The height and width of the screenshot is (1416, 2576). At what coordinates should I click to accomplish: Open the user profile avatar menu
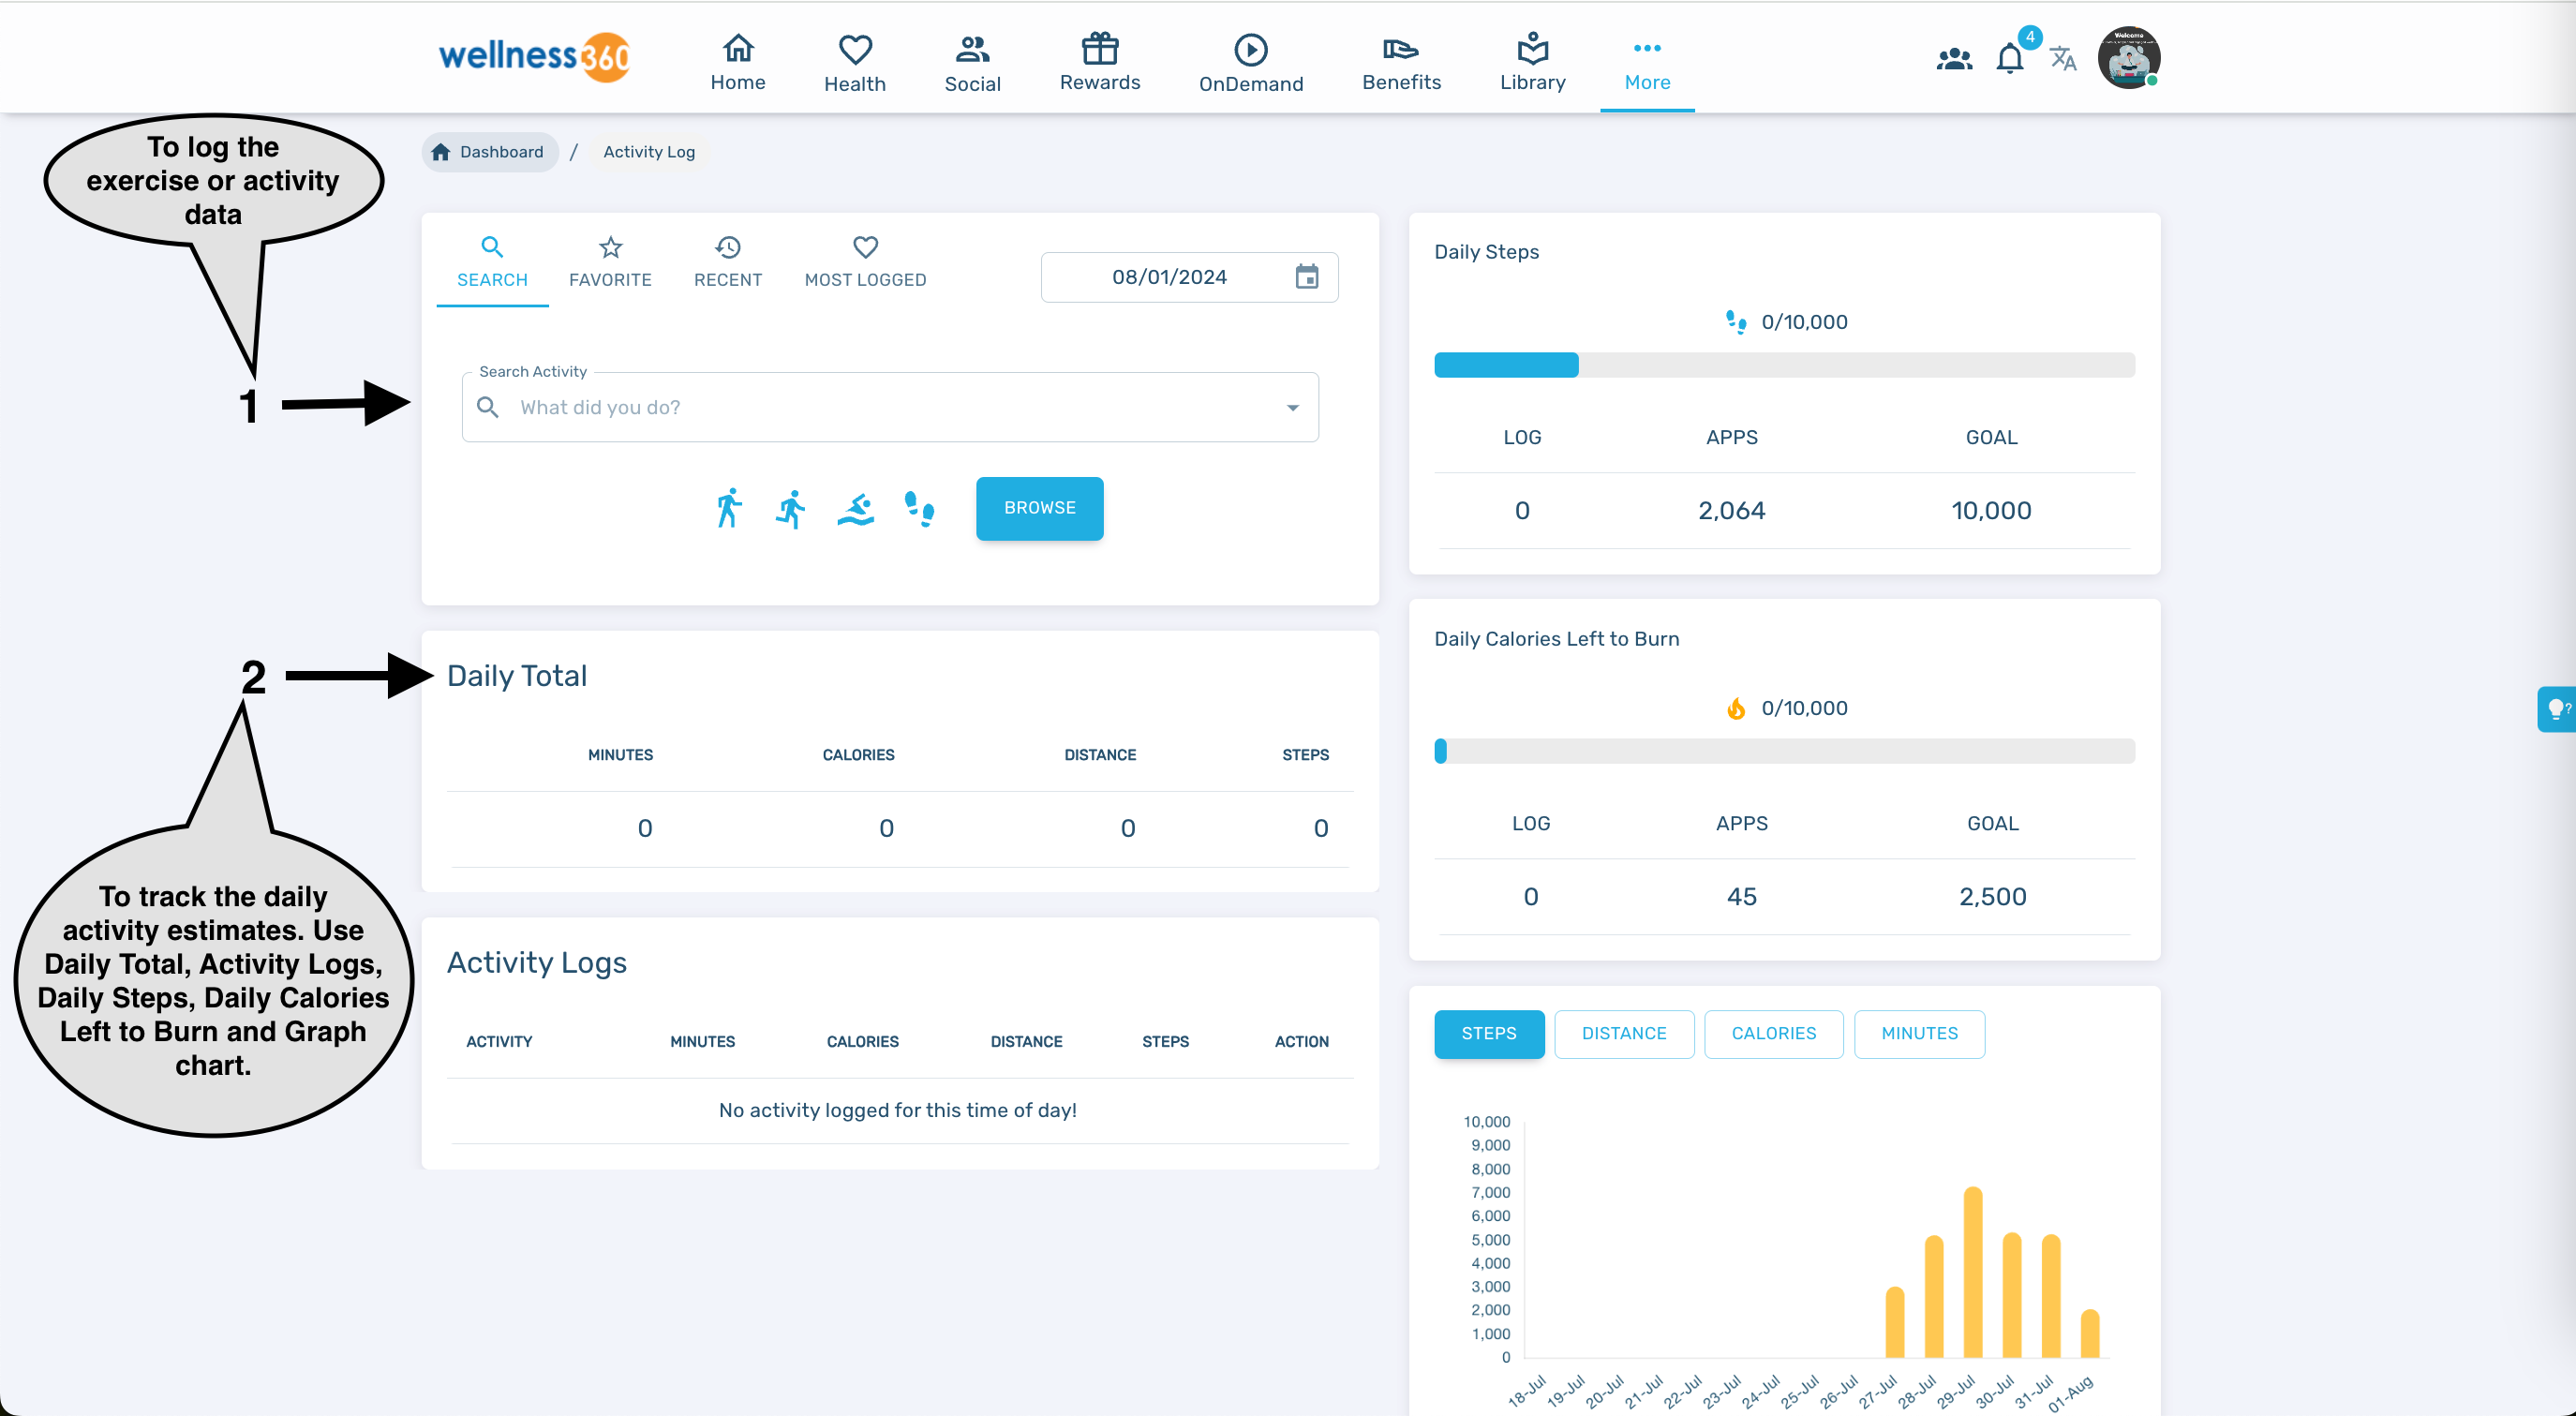pos(2128,59)
